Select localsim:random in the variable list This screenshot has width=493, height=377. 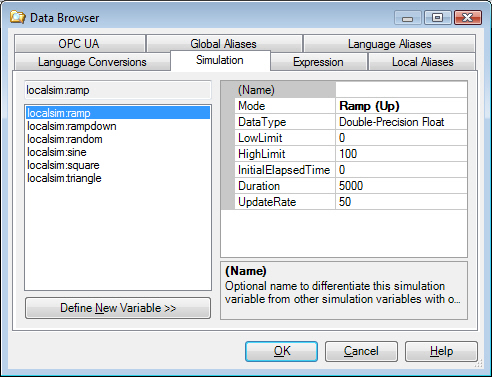pos(65,139)
